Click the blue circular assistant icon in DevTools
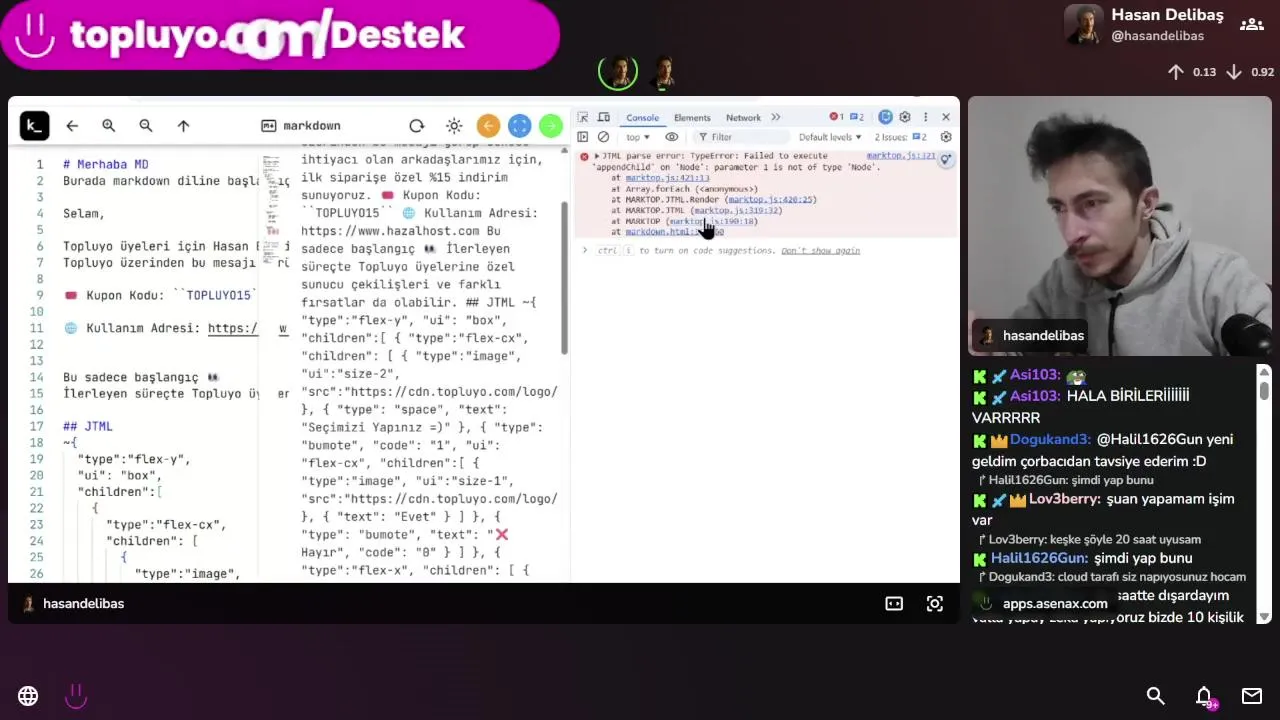This screenshot has height=720, width=1280. [885, 117]
